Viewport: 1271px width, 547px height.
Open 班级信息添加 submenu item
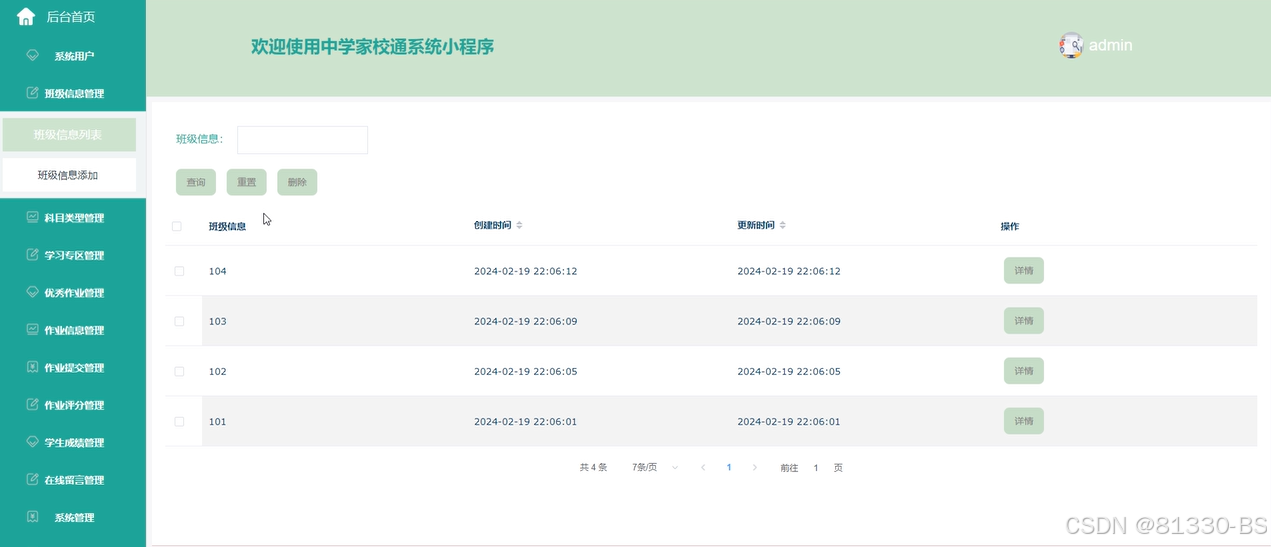69,175
